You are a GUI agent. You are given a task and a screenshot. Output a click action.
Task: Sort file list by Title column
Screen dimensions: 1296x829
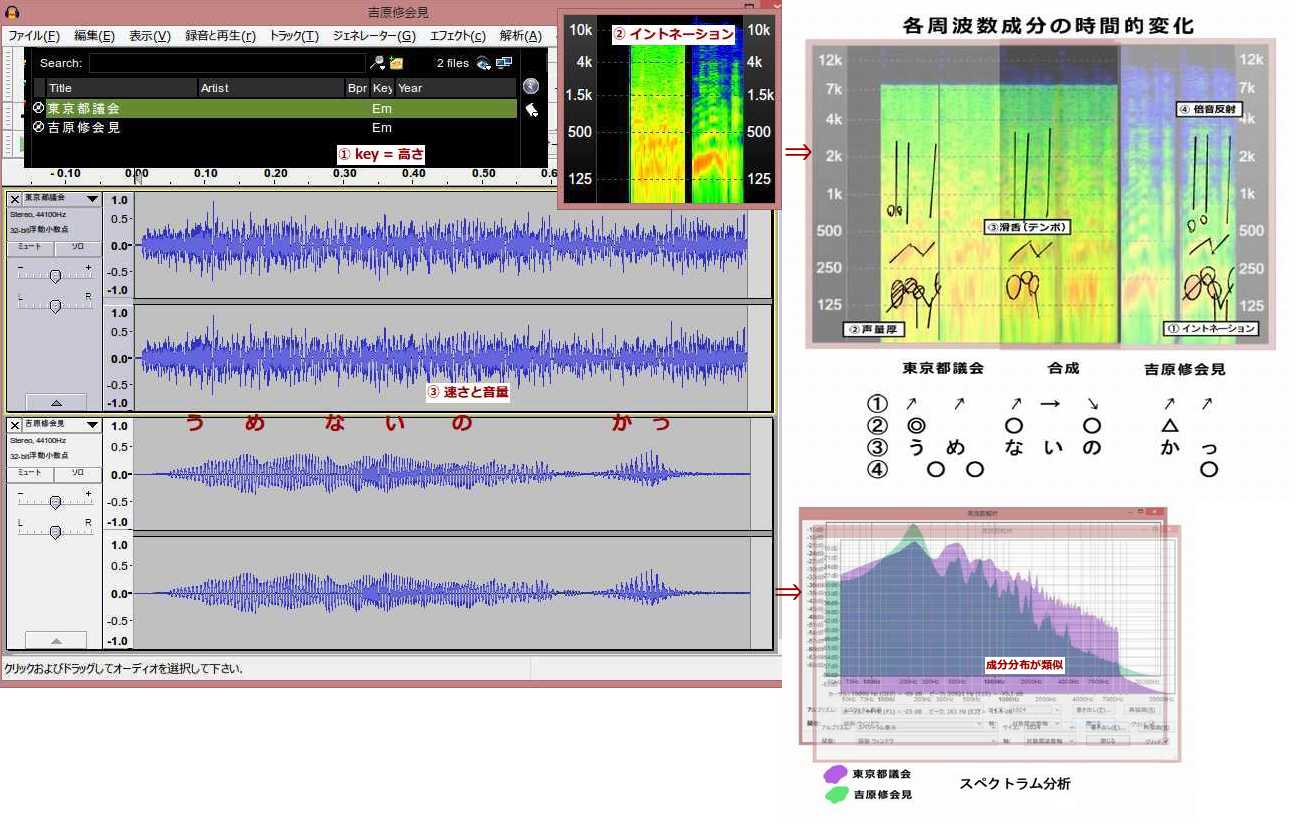122,88
